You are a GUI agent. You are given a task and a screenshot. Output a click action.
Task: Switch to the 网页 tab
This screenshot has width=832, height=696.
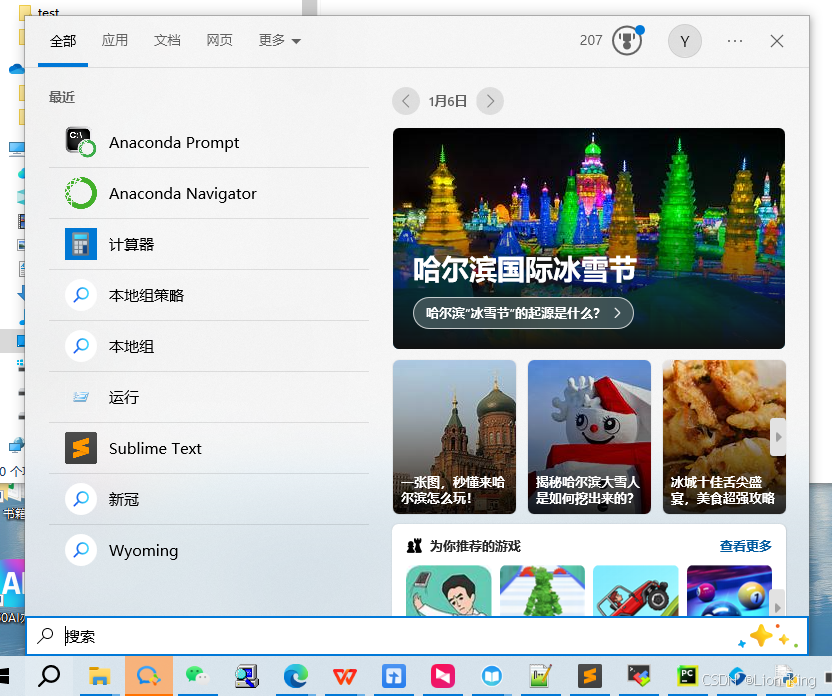click(x=219, y=41)
